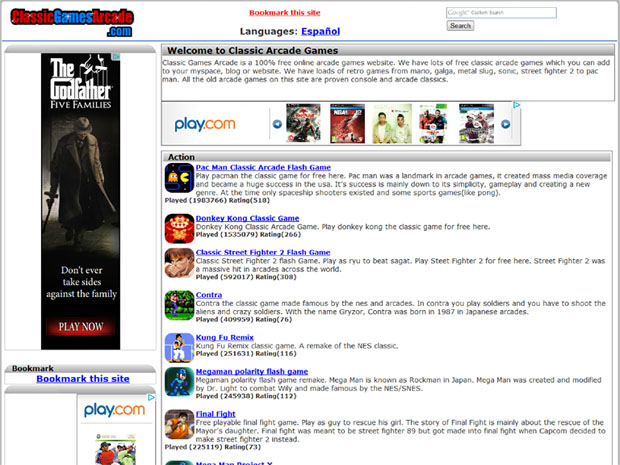
Task: Click golf game cover in sidebar ad
Action: [x=115, y=449]
